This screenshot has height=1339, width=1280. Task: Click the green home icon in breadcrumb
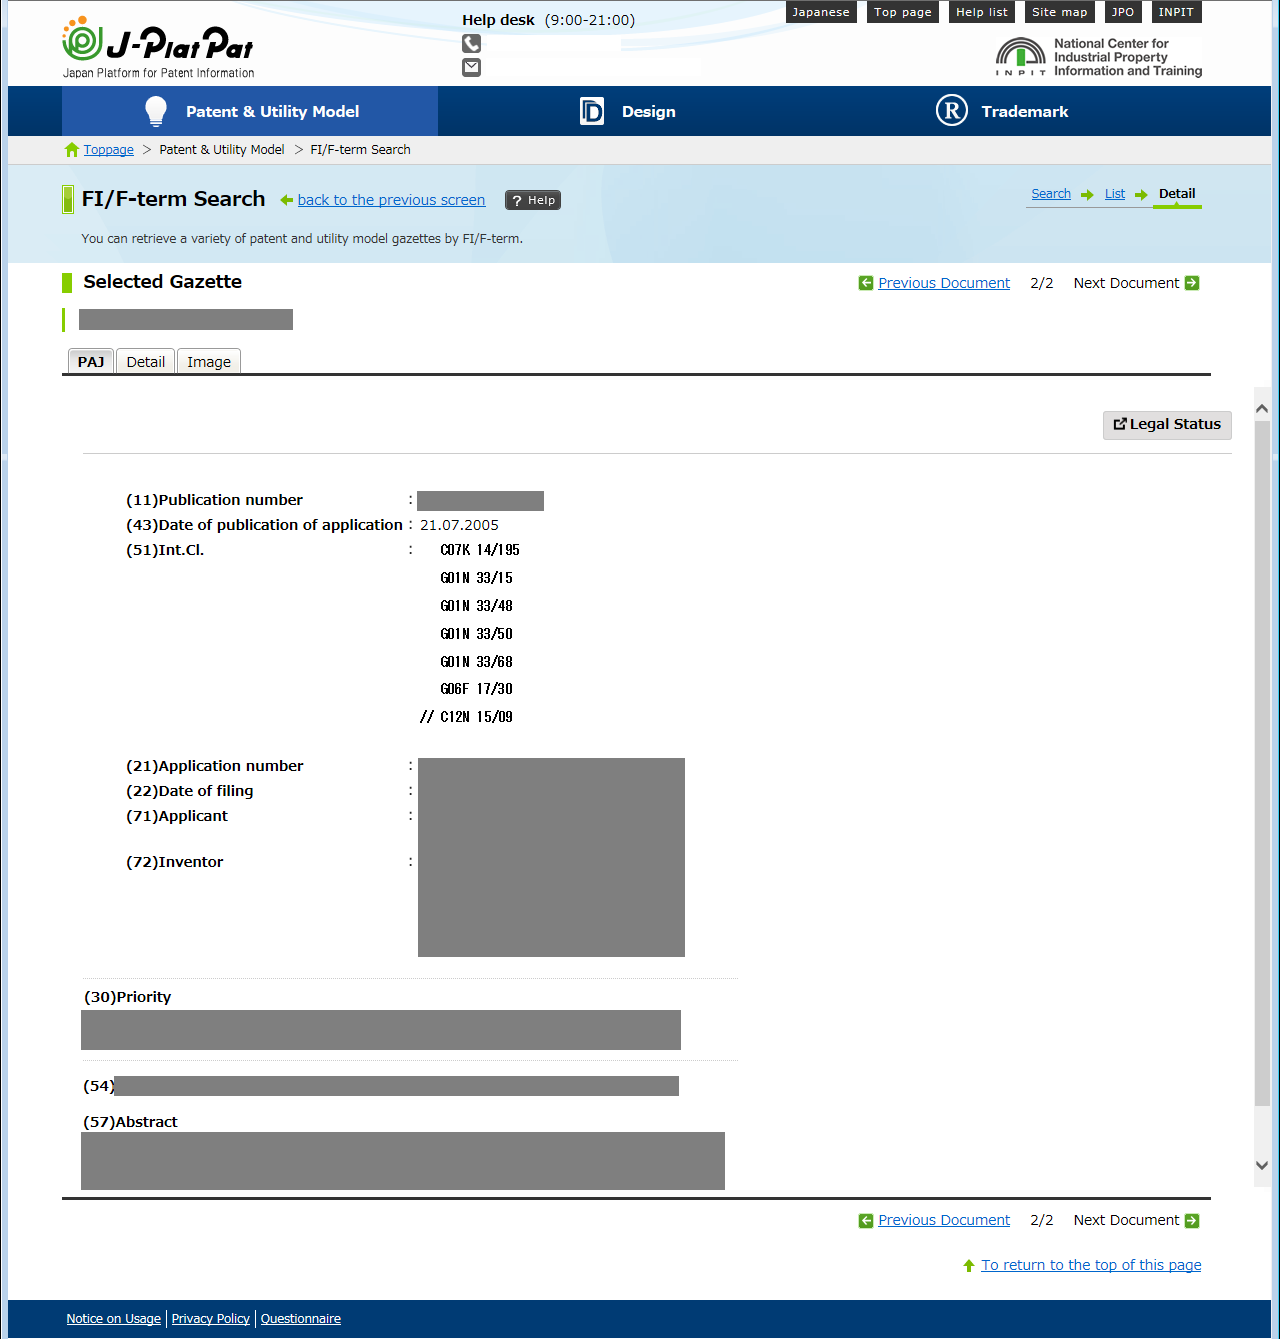tap(72, 150)
